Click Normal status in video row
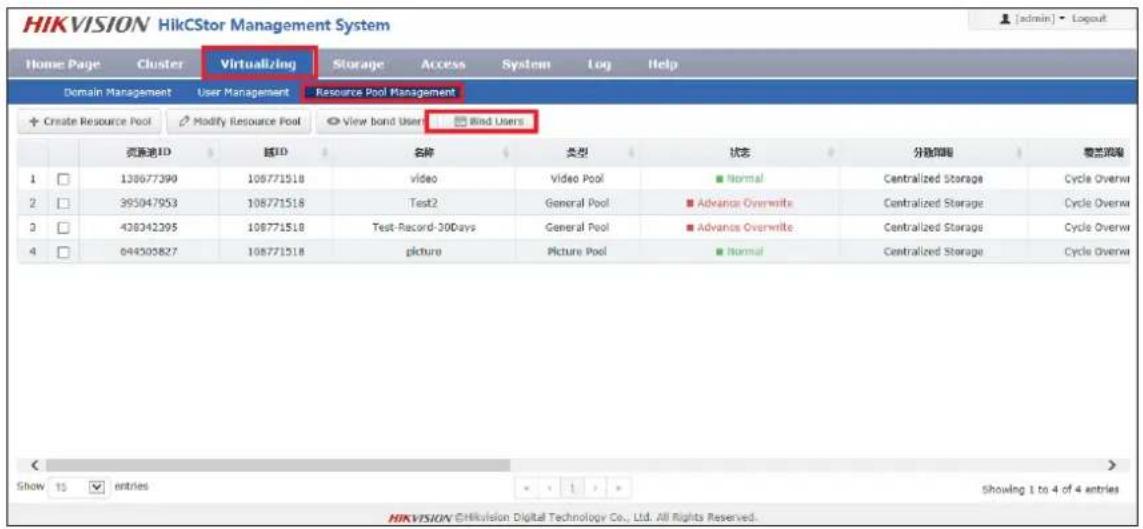 [x=740, y=179]
